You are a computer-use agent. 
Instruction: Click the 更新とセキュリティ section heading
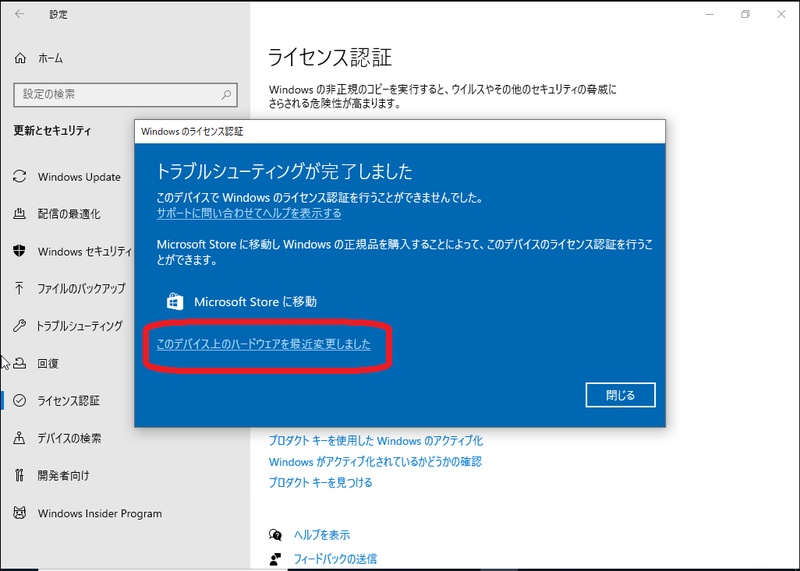(52, 131)
